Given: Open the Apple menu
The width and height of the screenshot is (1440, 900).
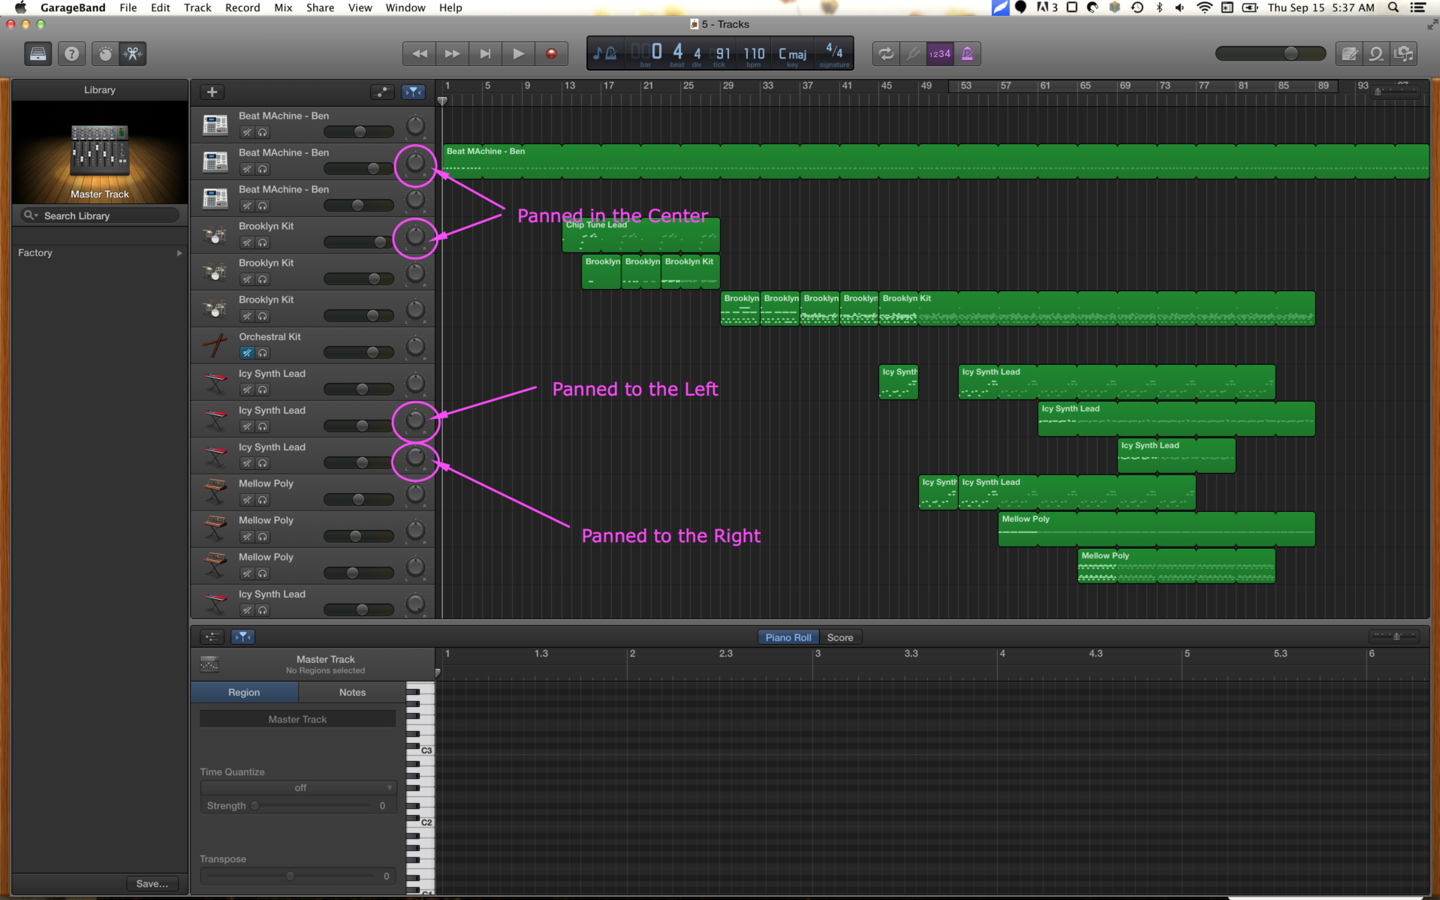Looking at the screenshot, I should point(20,8).
